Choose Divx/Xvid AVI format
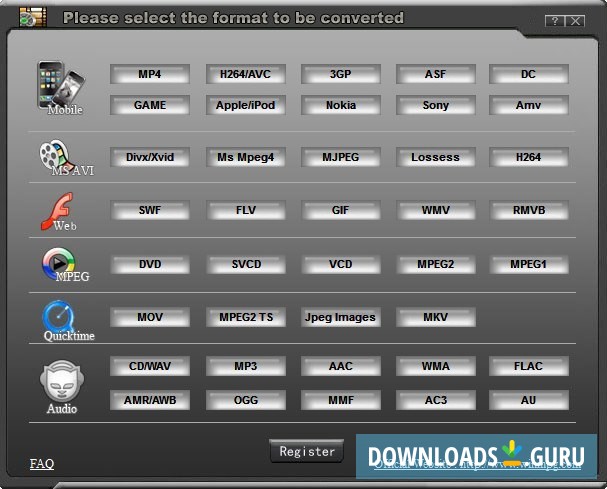 (150, 157)
